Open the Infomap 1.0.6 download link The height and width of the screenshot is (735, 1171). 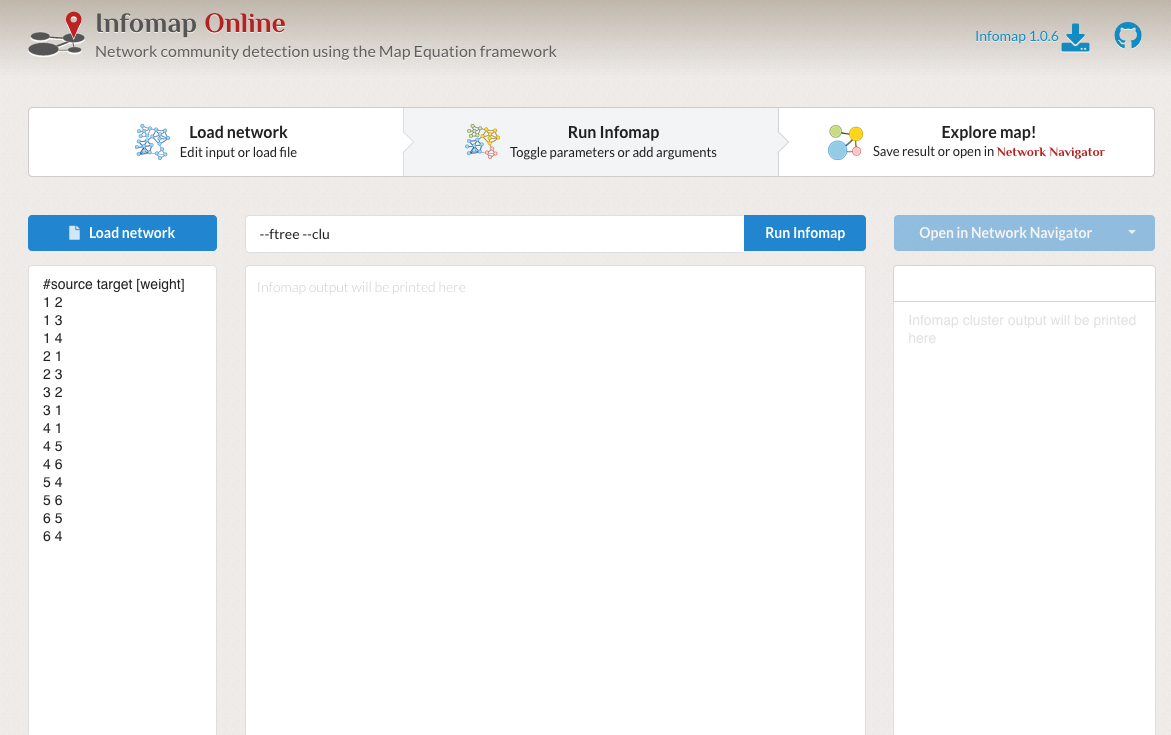pyautogui.click(x=1016, y=36)
